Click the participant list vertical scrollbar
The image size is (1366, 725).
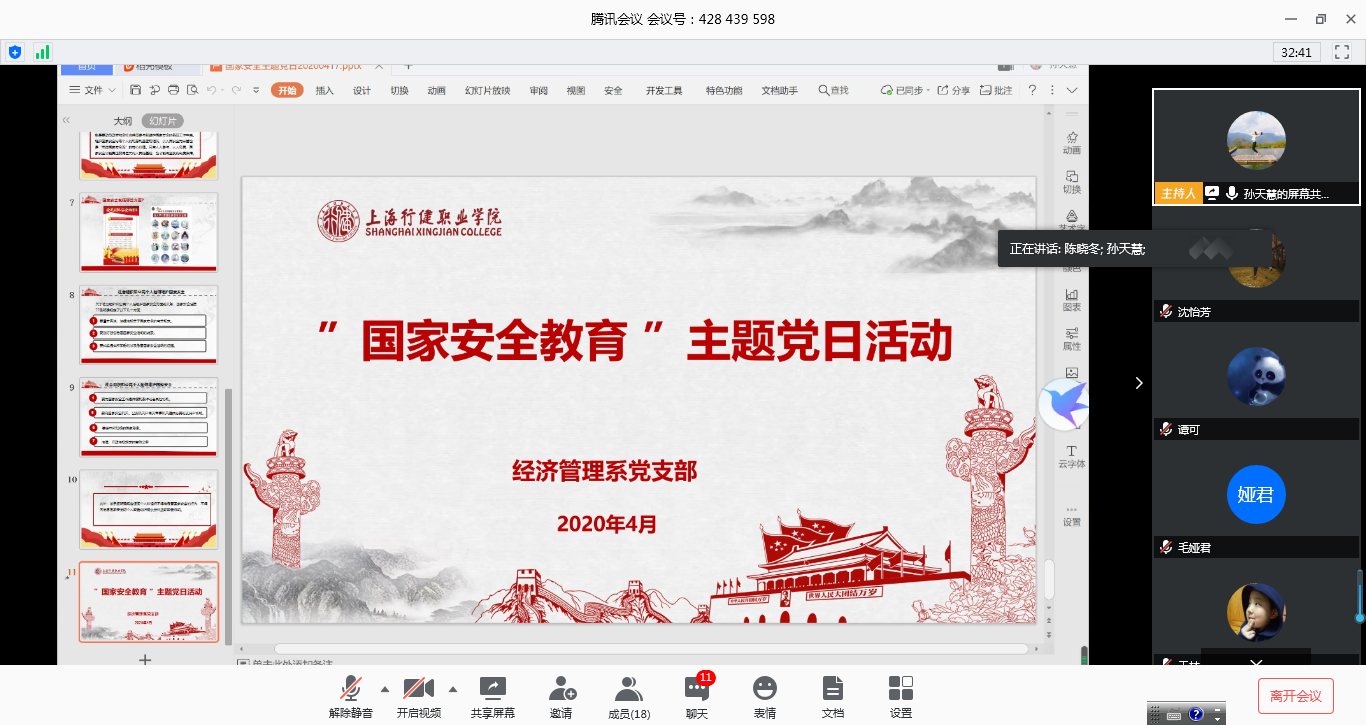[1359, 595]
